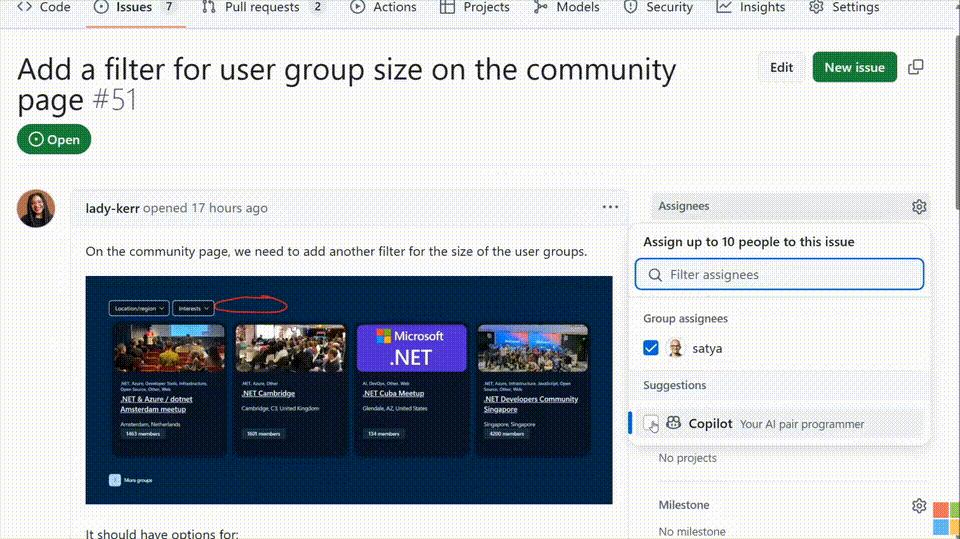Click the lady-kerr username link
The height and width of the screenshot is (539, 960).
pyautogui.click(x=112, y=208)
